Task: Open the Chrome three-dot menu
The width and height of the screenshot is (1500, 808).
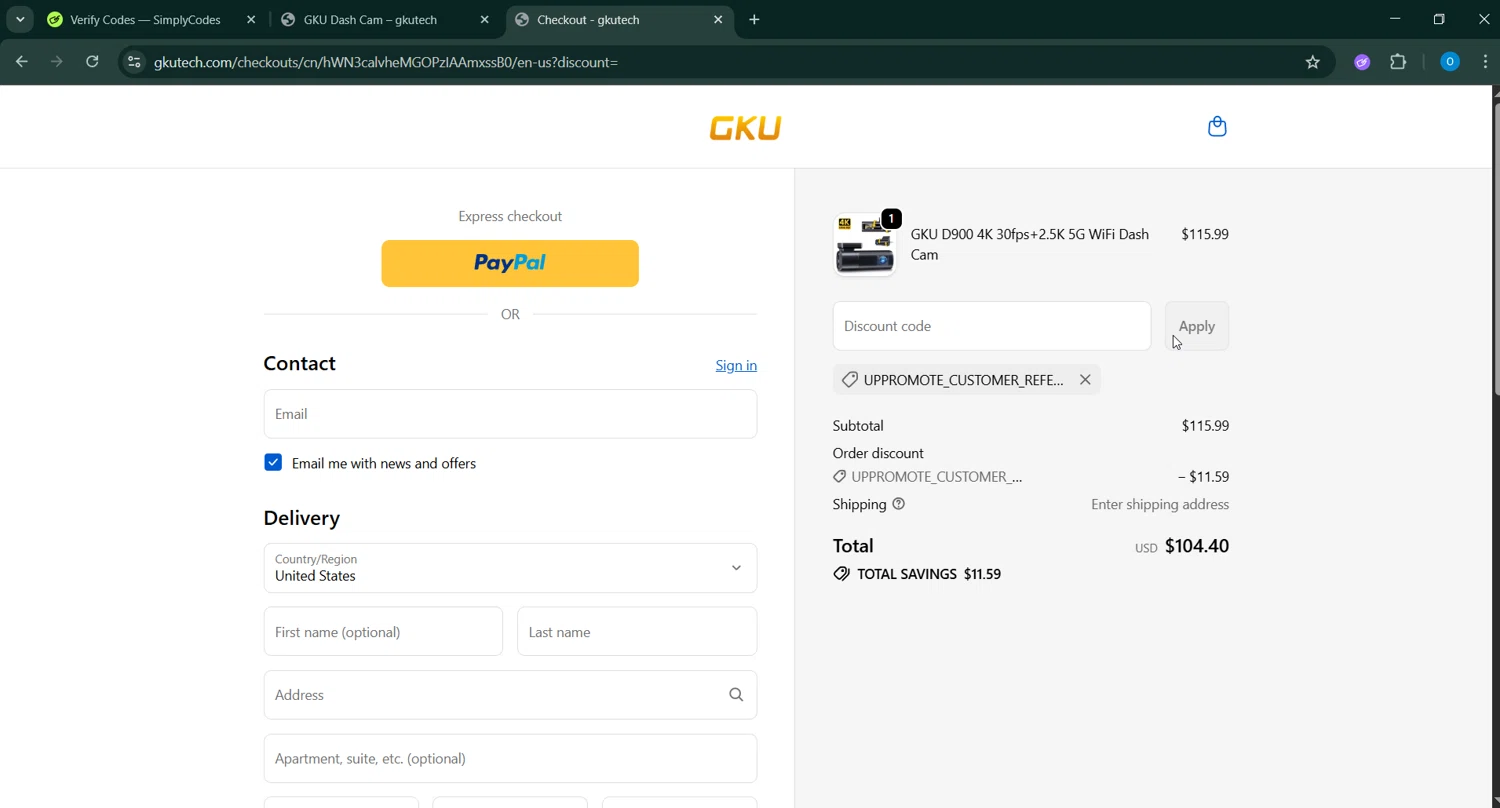Action: click(x=1485, y=62)
